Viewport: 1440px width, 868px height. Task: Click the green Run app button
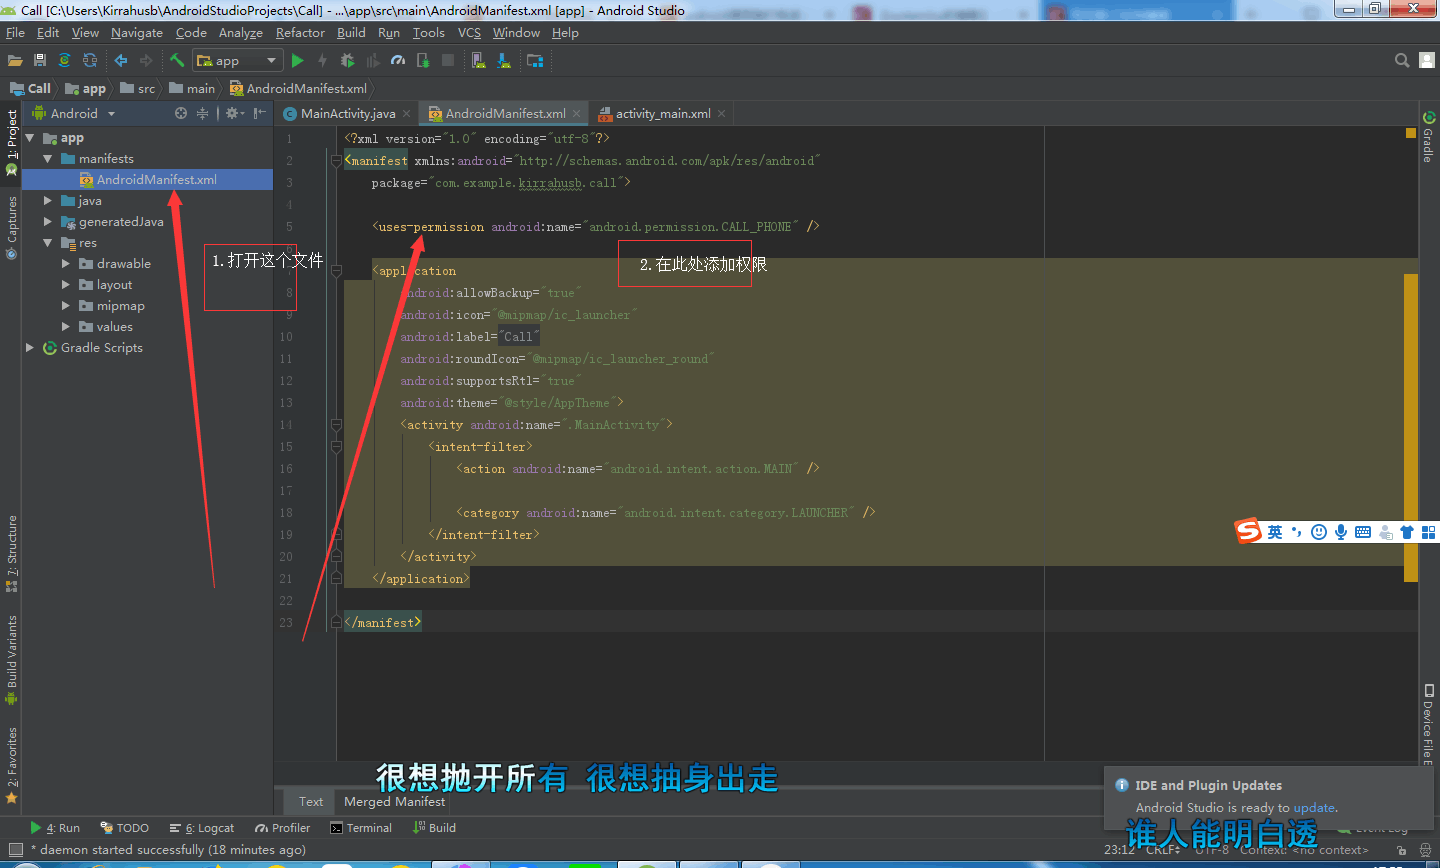click(x=297, y=61)
